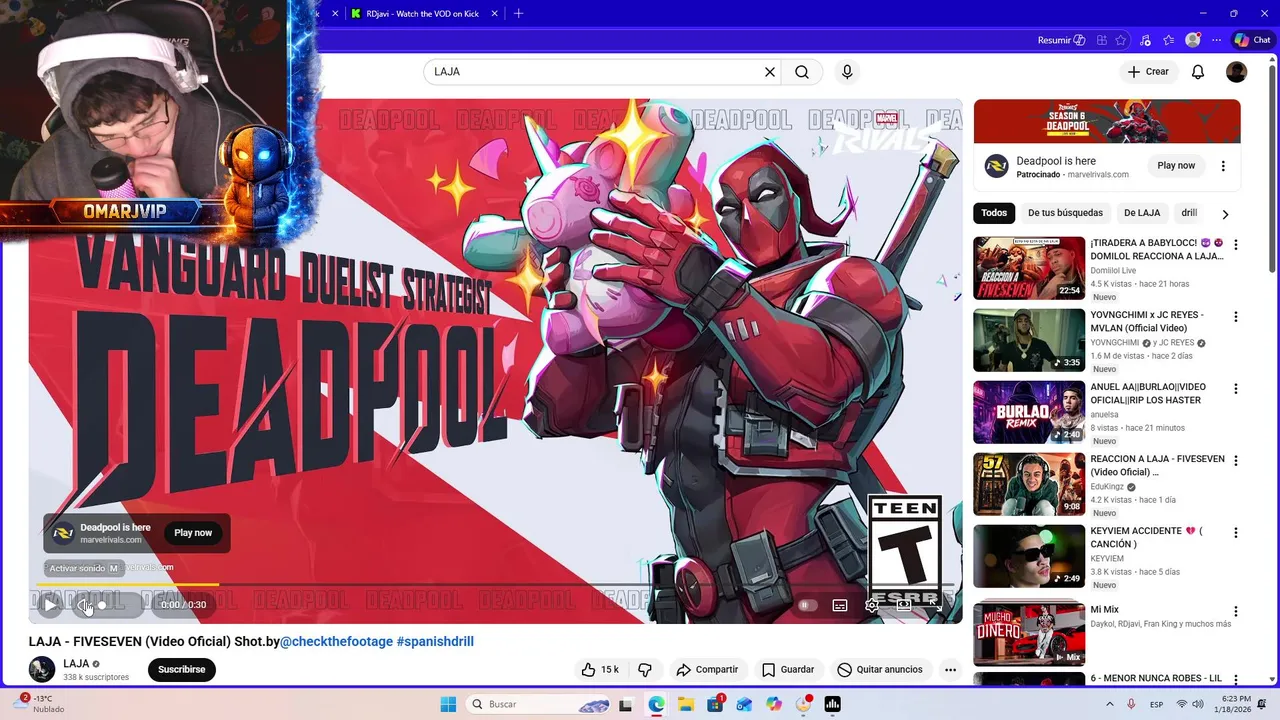The height and width of the screenshot is (720, 1280).
Task: Open Copilot Chat in Edge
Action: [1253, 40]
